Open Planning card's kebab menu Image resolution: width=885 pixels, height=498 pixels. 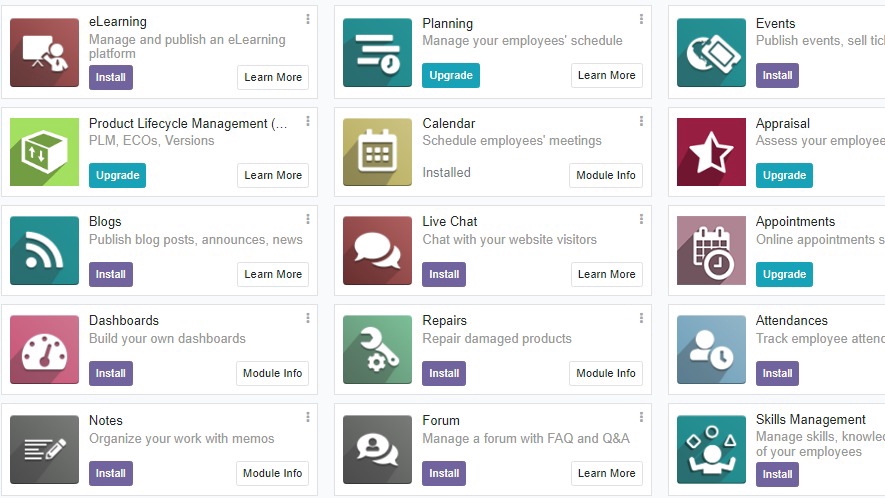pyautogui.click(x=641, y=19)
